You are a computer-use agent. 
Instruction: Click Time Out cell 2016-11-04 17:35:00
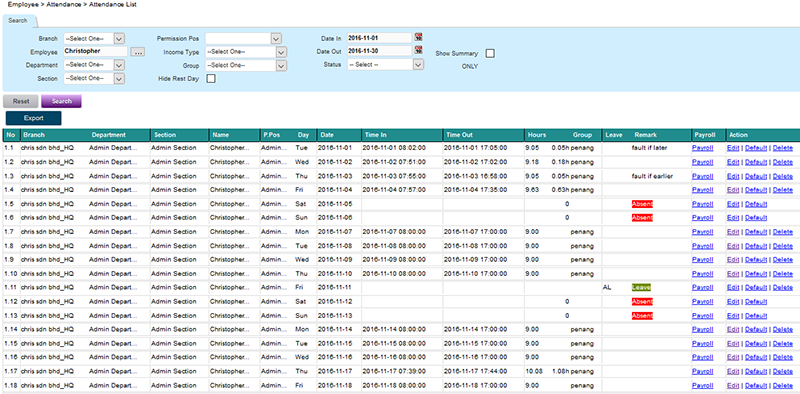pyautogui.click(x=476, y=190)
